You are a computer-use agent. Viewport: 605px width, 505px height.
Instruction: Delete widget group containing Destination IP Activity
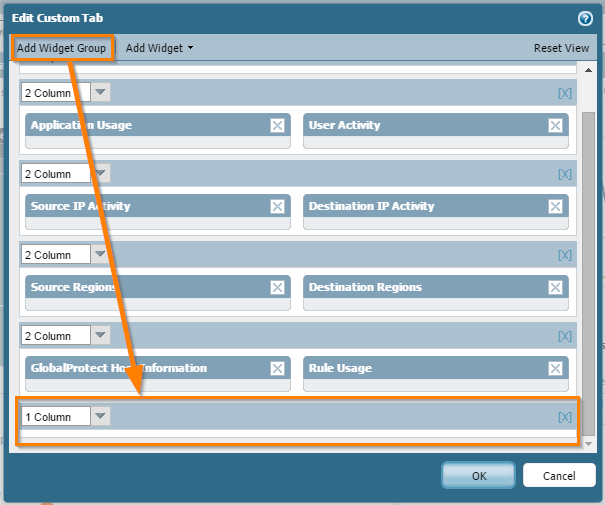(x=564, y=174)
